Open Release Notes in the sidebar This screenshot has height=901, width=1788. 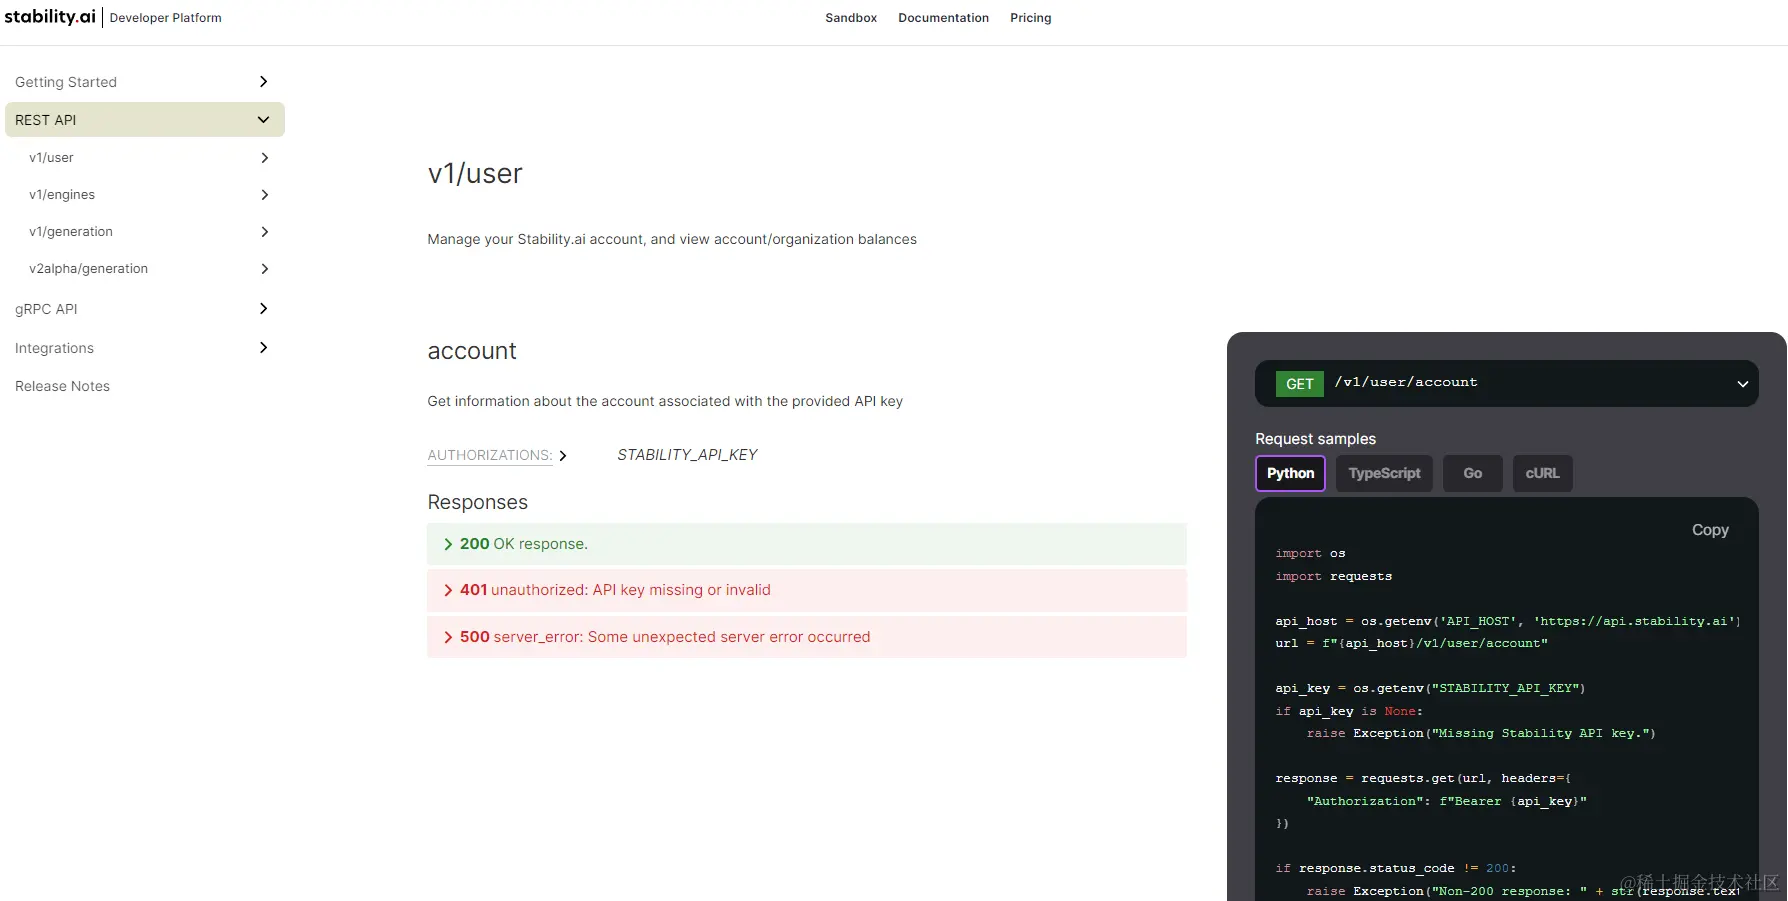click(x=62, y=386)
